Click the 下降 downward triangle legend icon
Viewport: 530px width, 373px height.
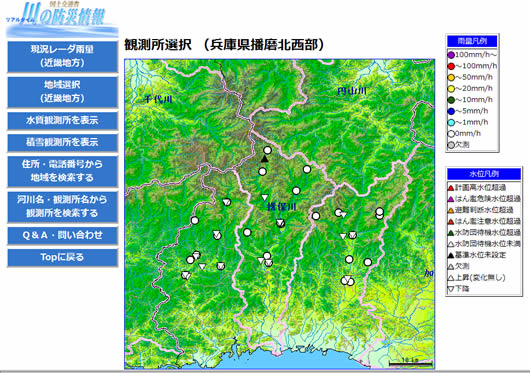coord(451,289)
